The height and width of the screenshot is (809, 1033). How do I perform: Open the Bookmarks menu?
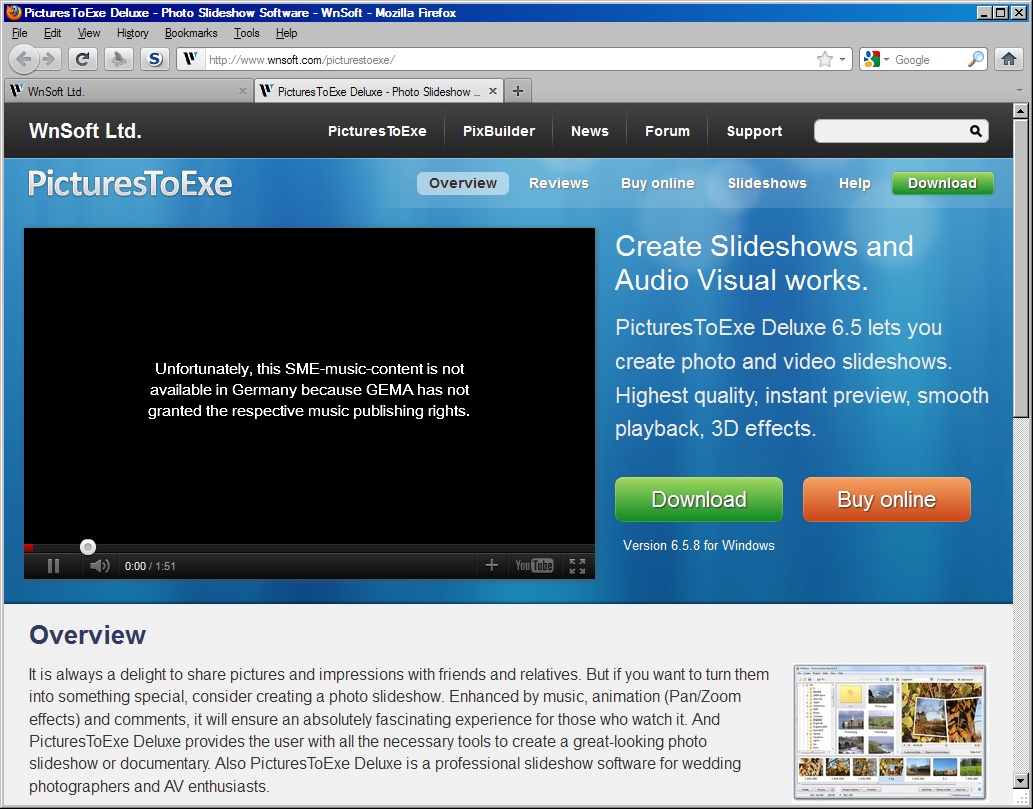pos(191,33)
